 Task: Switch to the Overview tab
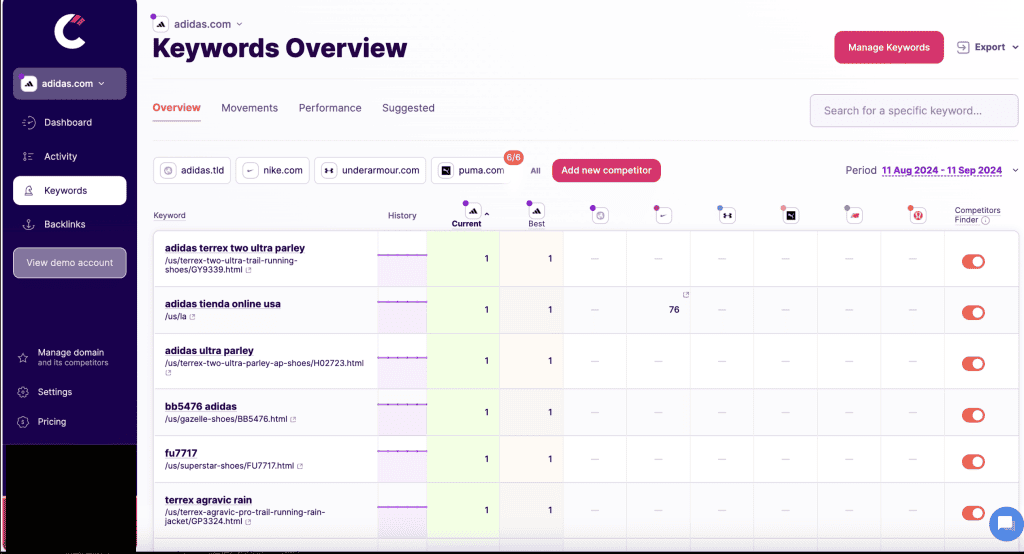(176, 108)
